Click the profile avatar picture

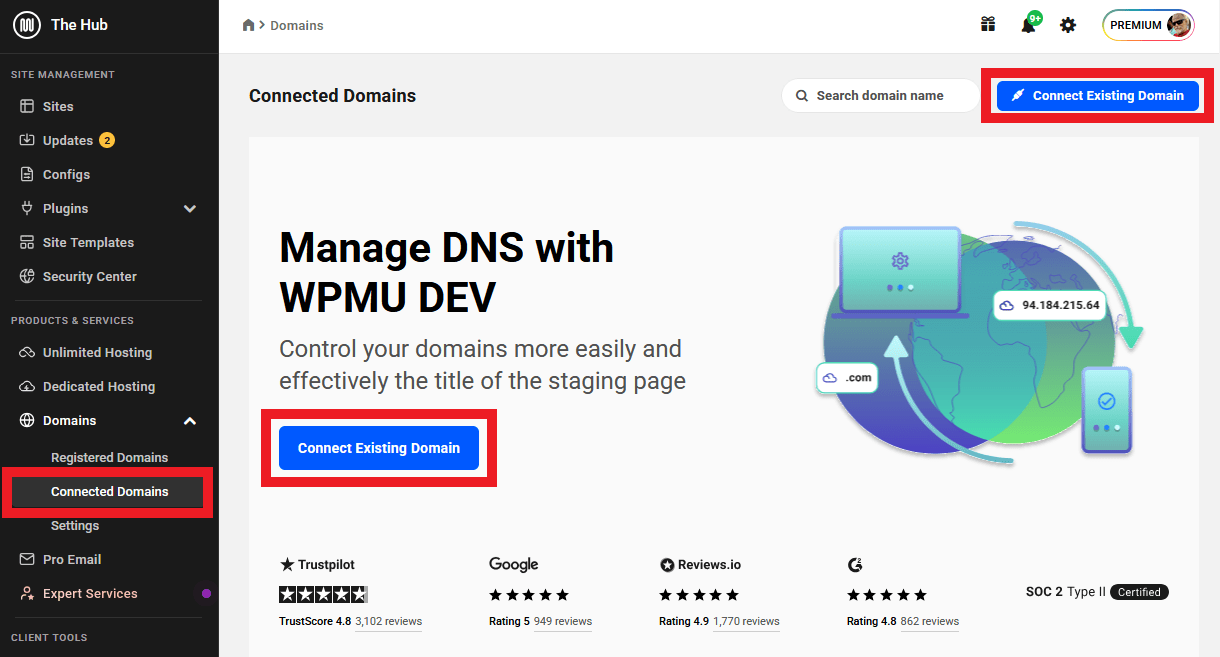click(x=1179, y=25)
